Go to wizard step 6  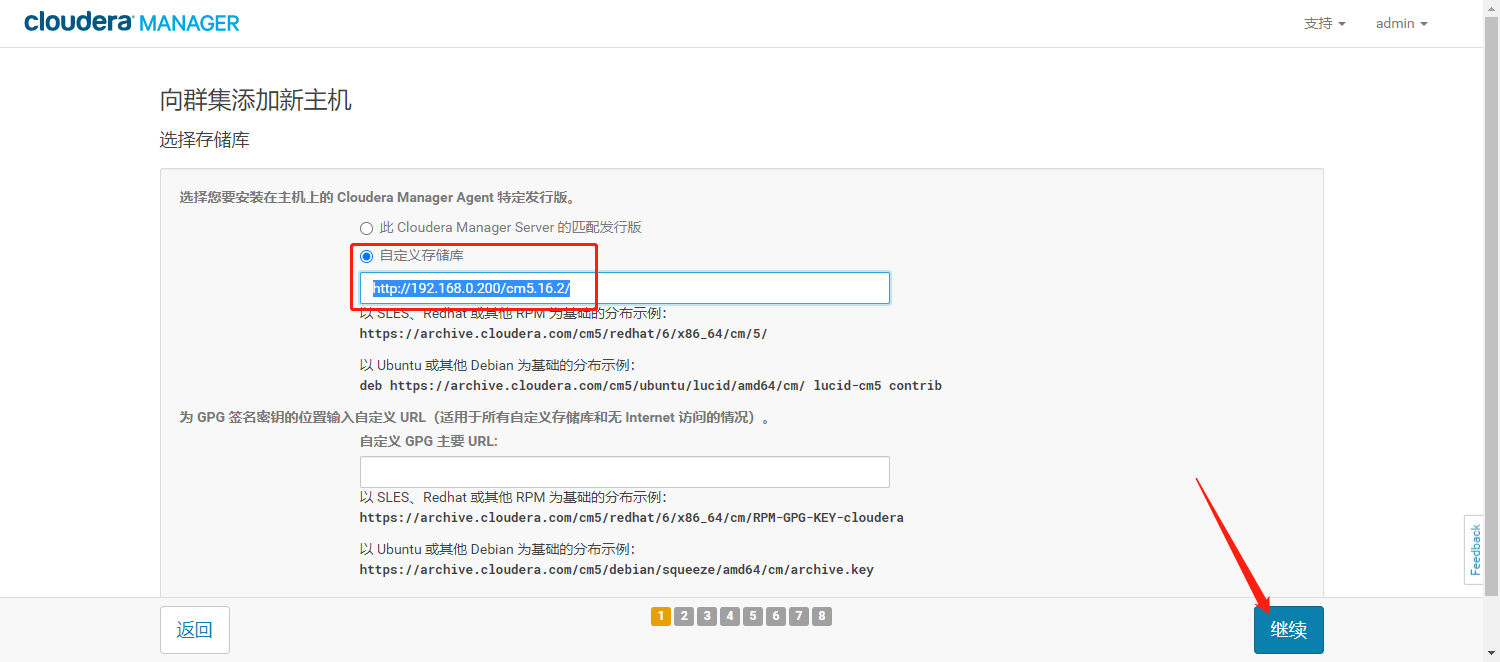[x=776, y=616]
